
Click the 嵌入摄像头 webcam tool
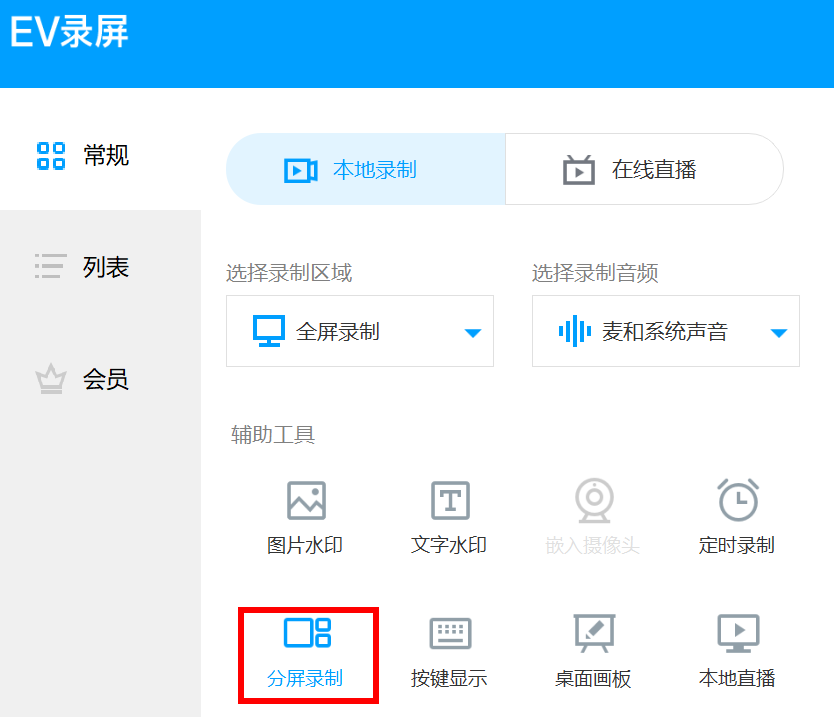coord(593,518)
